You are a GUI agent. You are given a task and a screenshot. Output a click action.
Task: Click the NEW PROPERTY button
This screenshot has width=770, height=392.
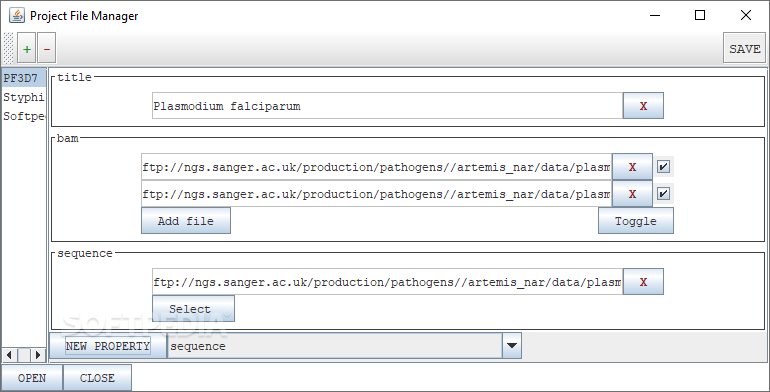coord(108,346)
